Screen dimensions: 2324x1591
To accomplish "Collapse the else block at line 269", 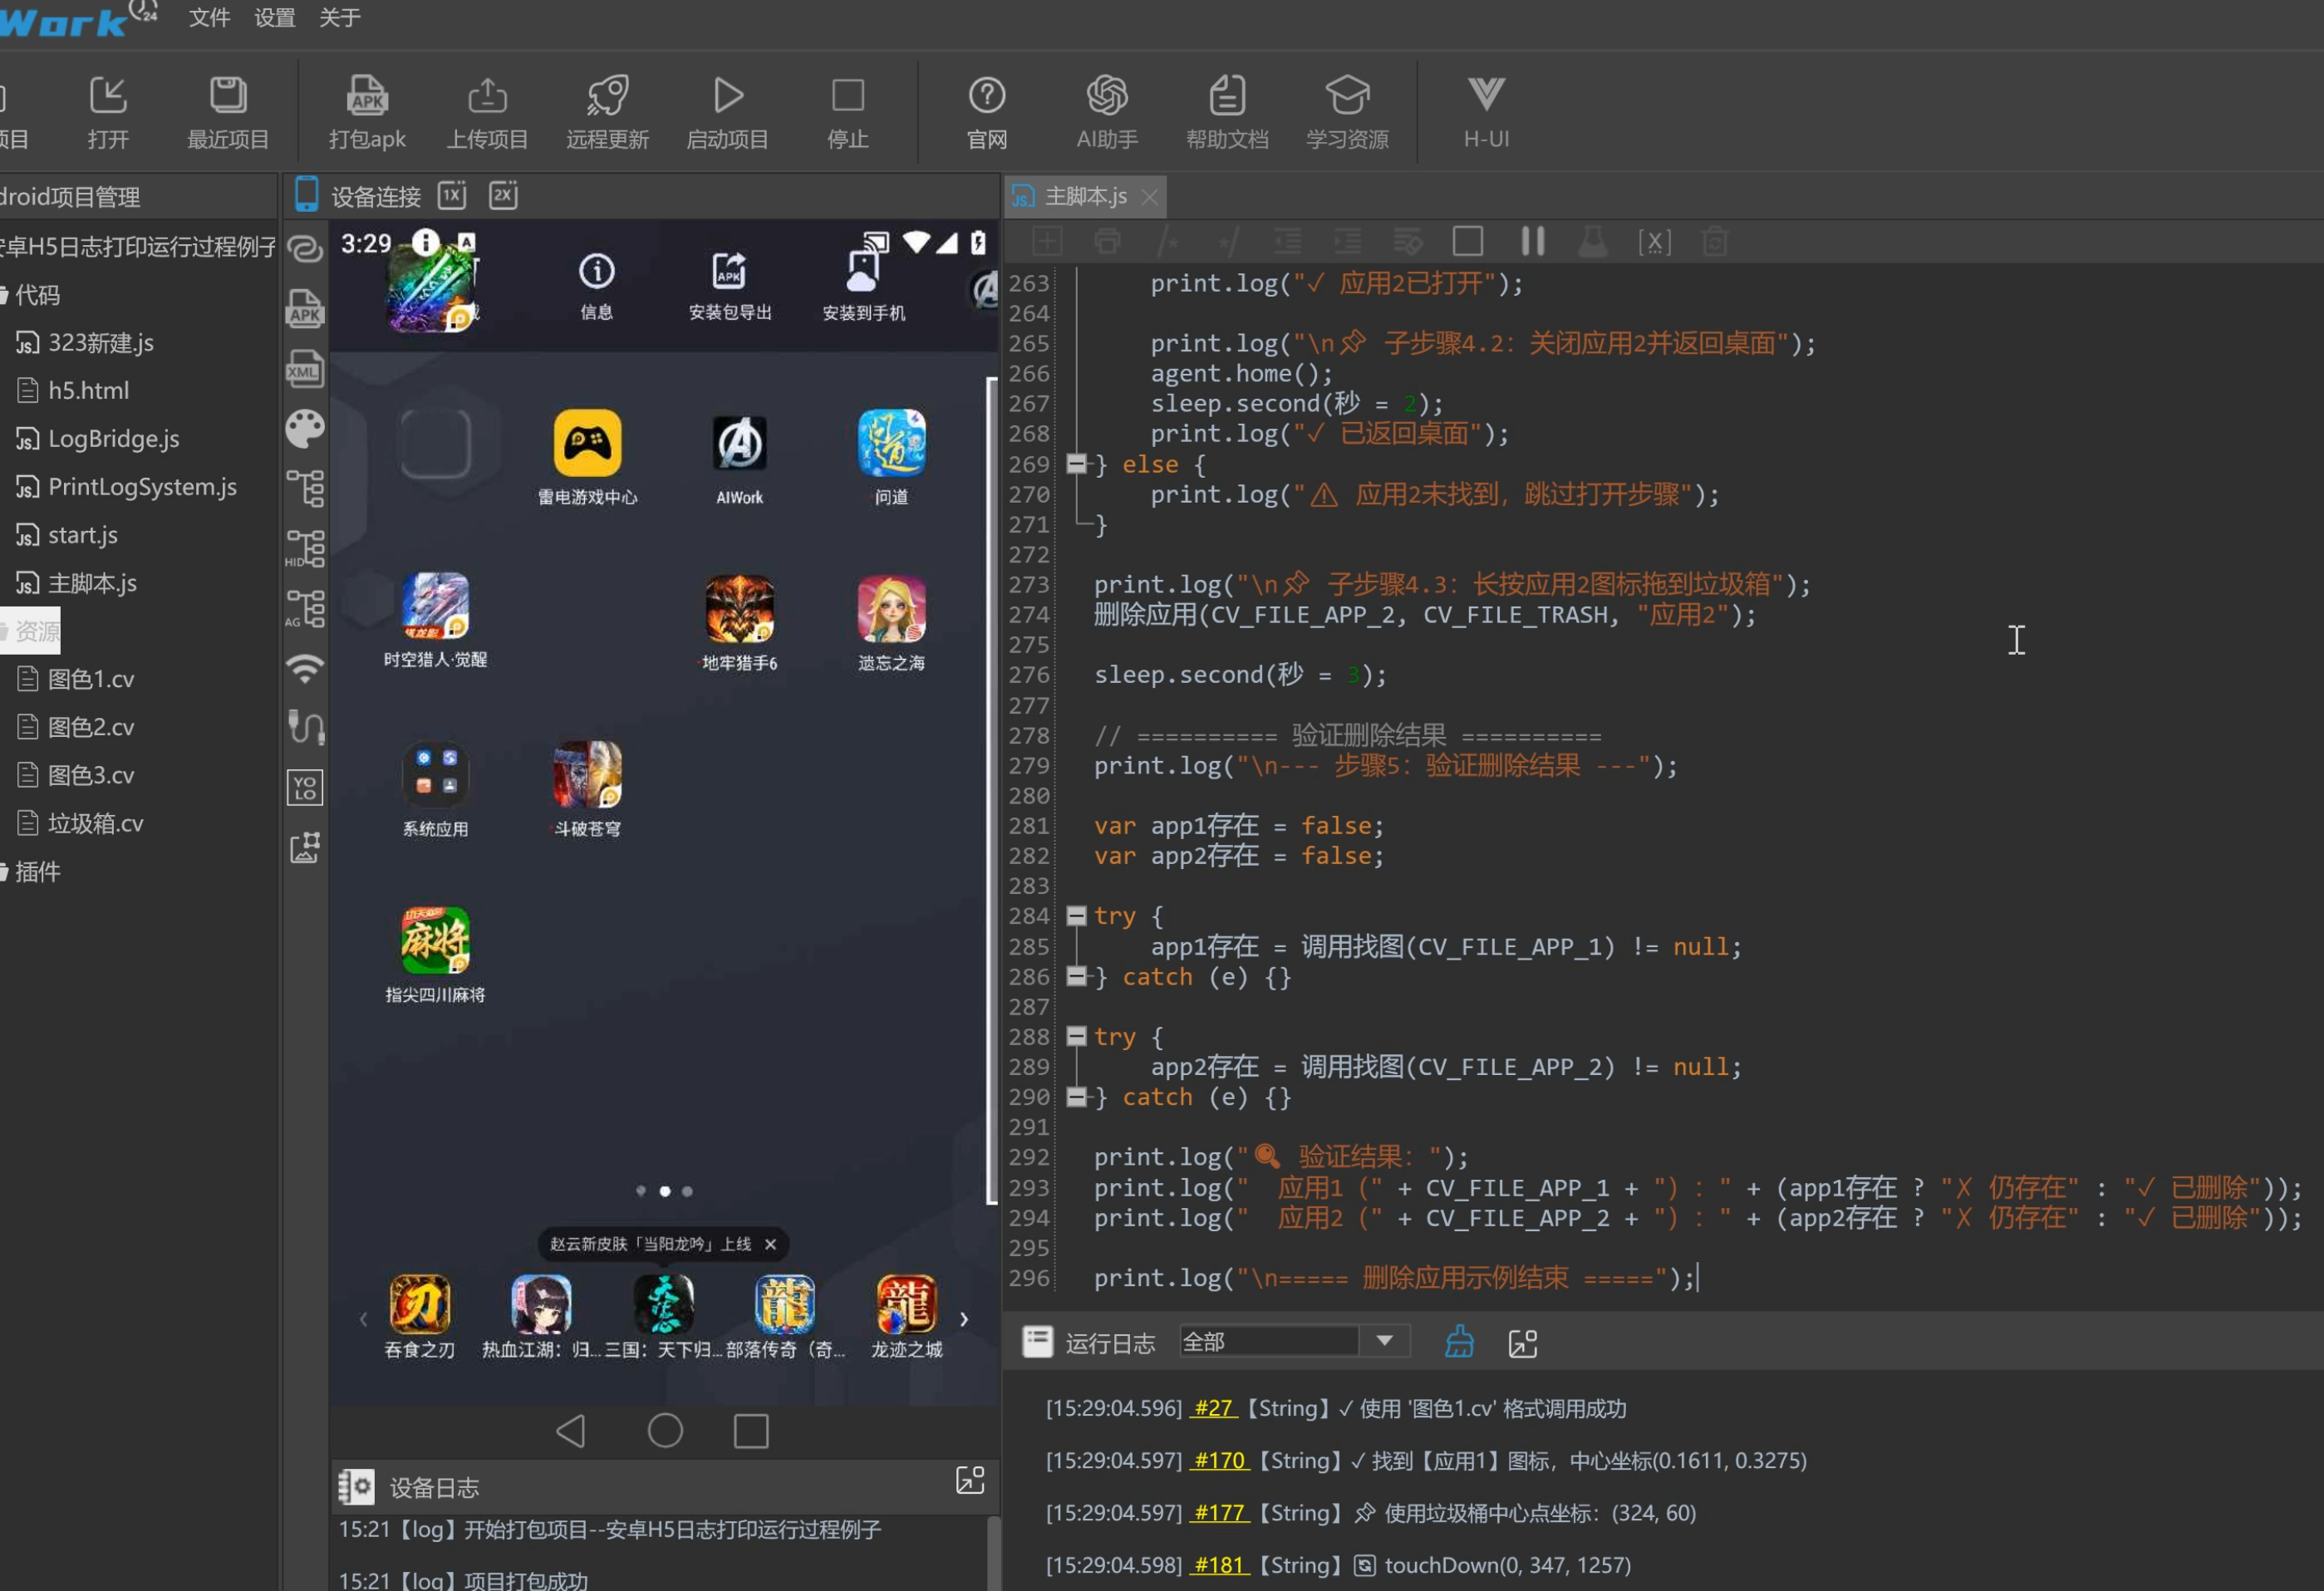I will (1076, 464).
